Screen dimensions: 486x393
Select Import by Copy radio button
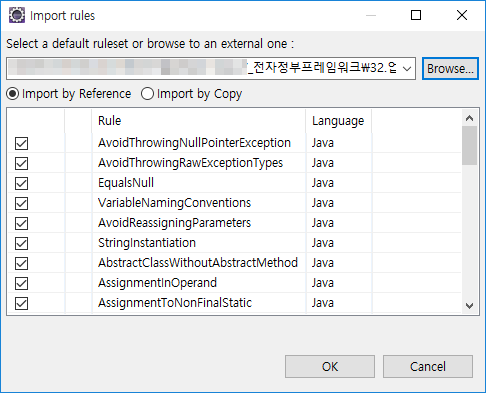(147, 94)
